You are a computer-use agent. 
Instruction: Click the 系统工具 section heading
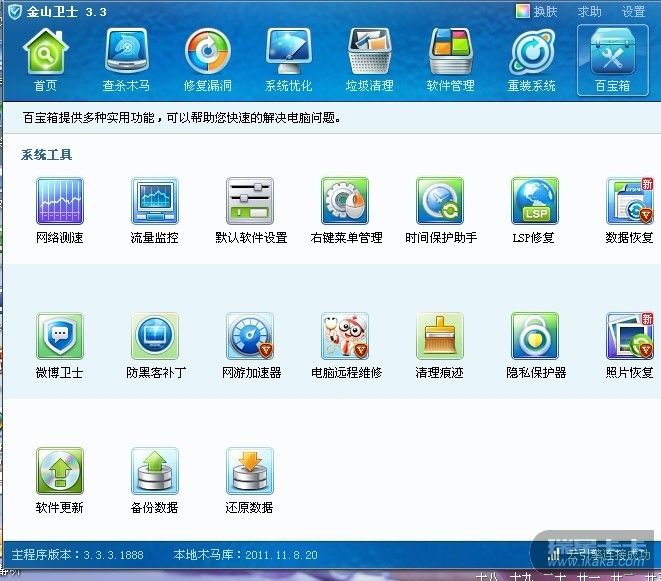[x=46, y=155]
